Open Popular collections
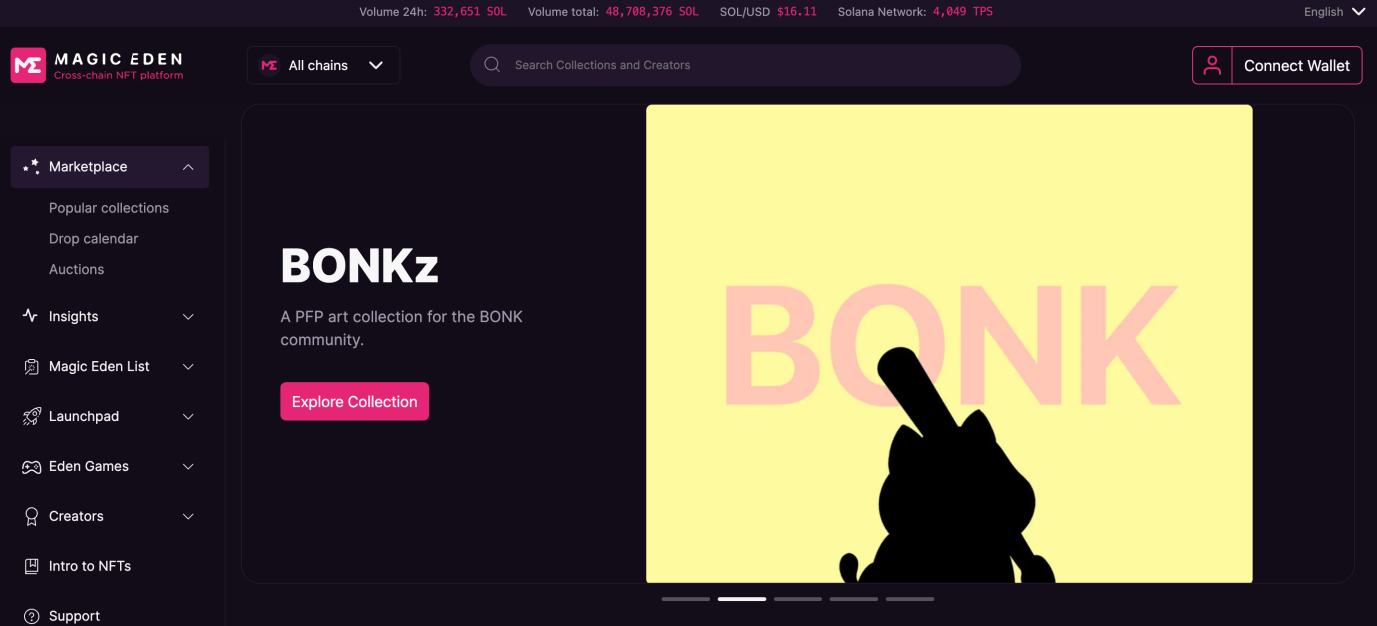The image size is (1377, 626). pos(109,208)
